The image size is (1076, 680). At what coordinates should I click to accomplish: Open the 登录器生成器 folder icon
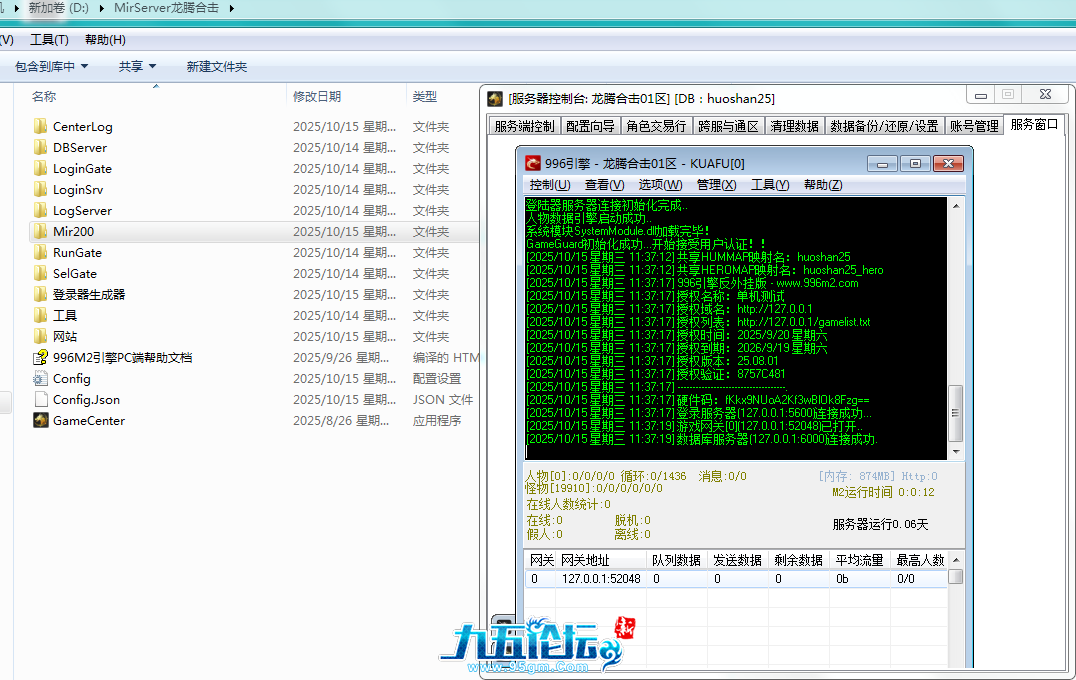40,294
